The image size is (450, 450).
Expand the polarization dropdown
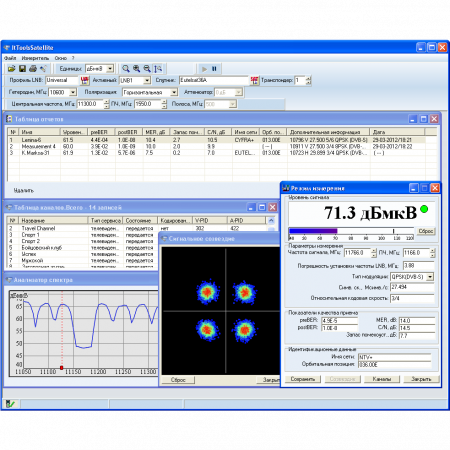[174, 92]
